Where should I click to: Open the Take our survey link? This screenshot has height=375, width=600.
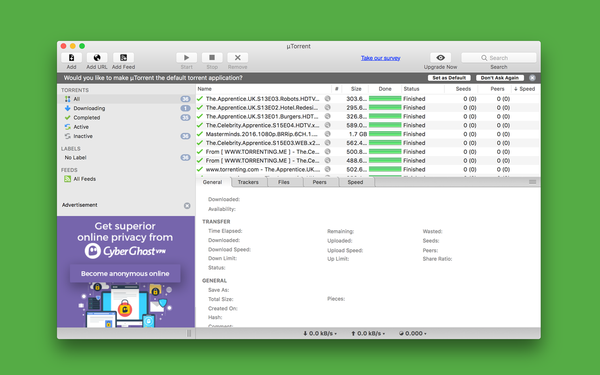(380, 58)
